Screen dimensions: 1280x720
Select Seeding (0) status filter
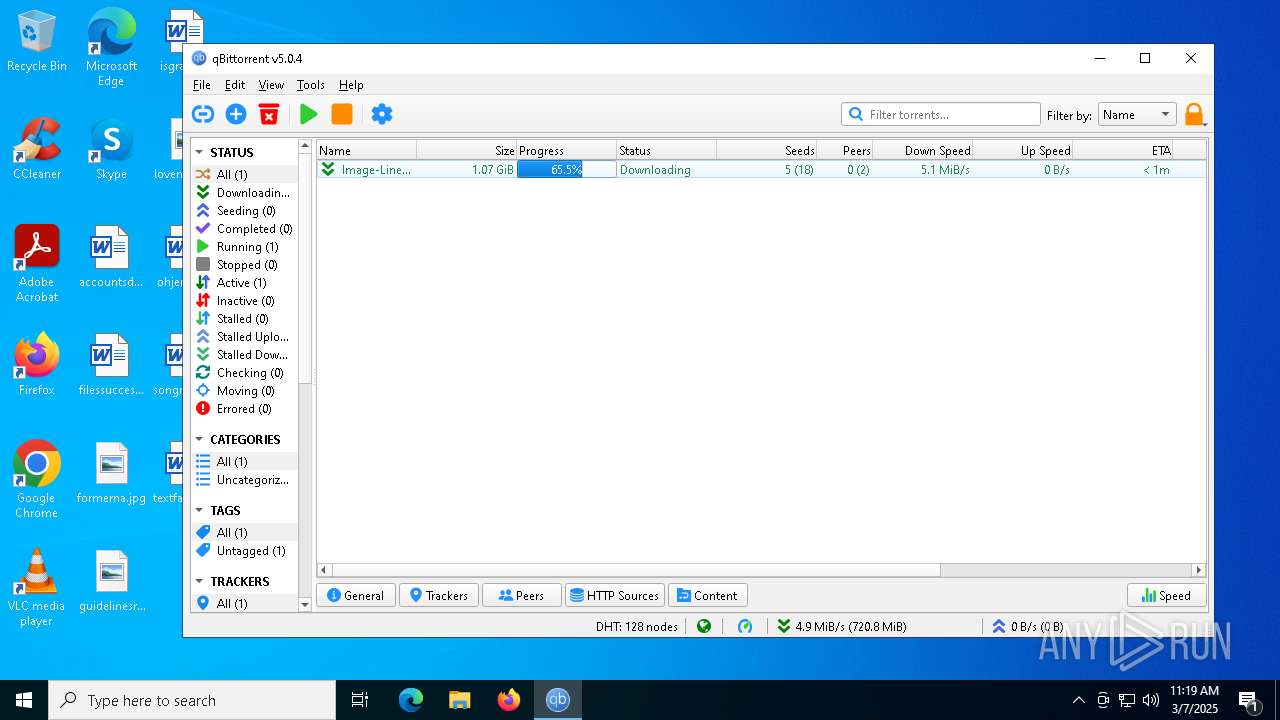(x=244, y=210)
